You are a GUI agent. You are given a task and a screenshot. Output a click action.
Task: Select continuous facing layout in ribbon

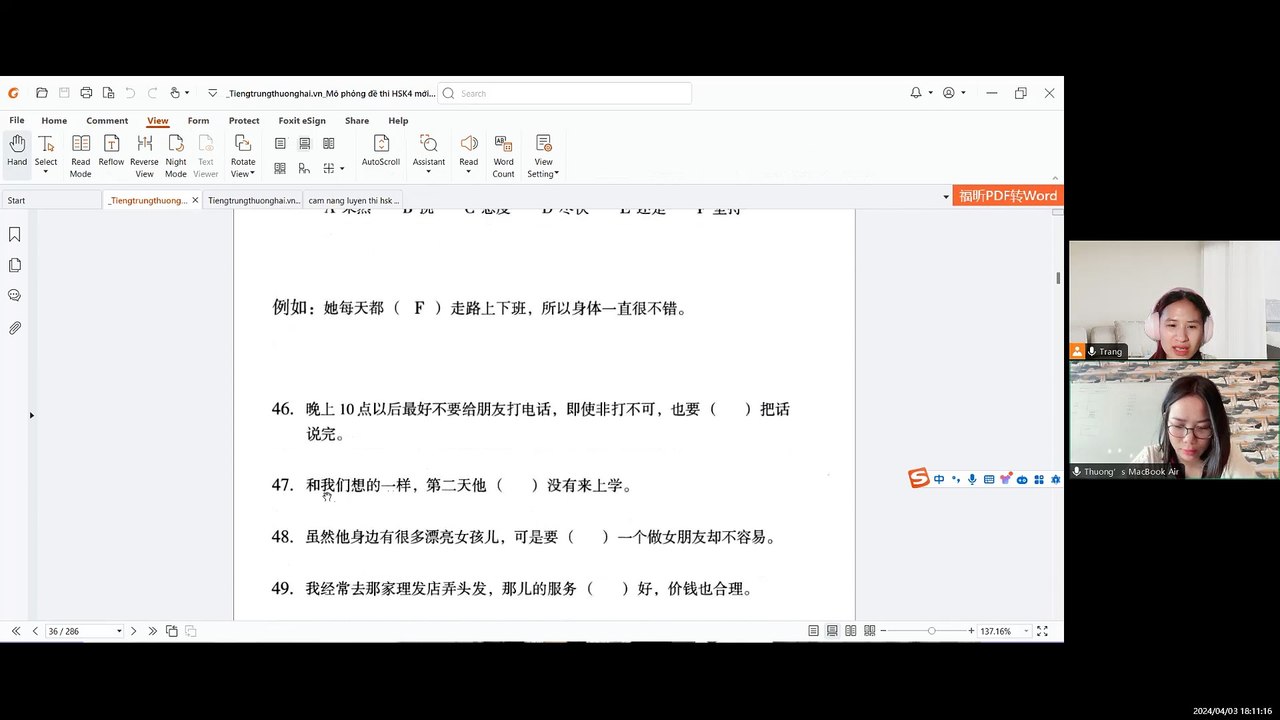pos(280,168)
